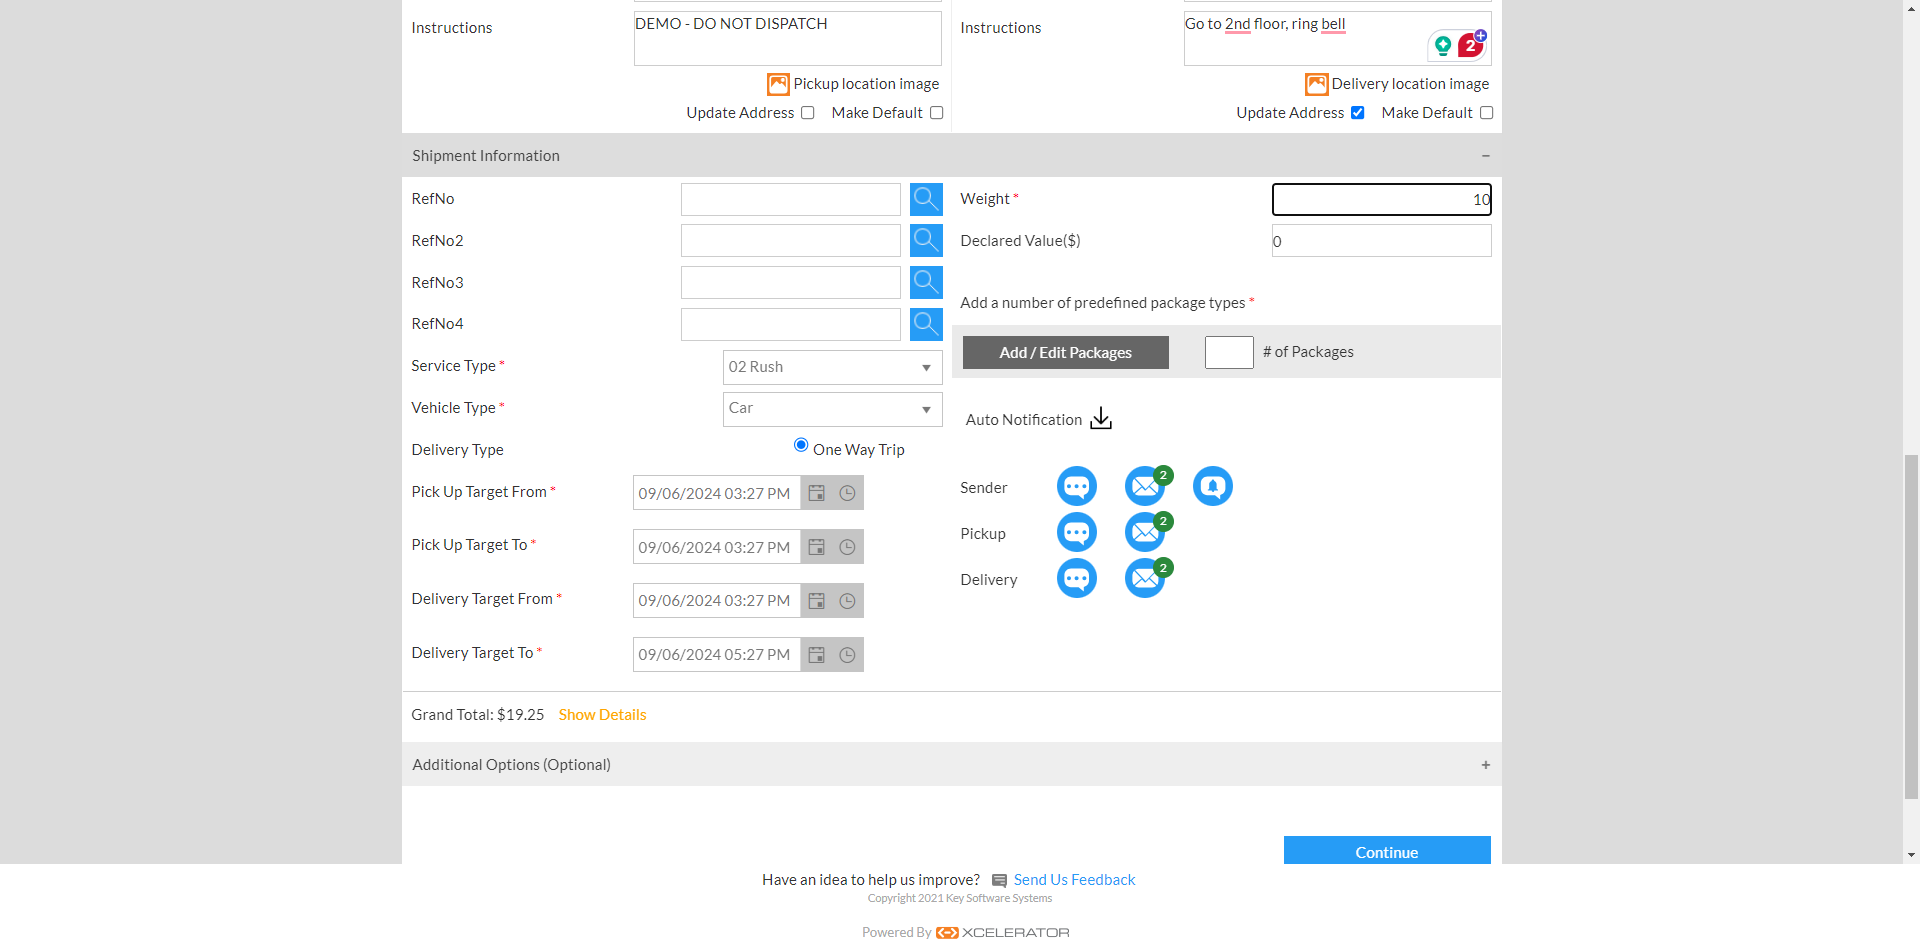This screenshot has height=945, width=1920.
Task: Click the RefNo search magnifier icon
Action: pos(926,199)
